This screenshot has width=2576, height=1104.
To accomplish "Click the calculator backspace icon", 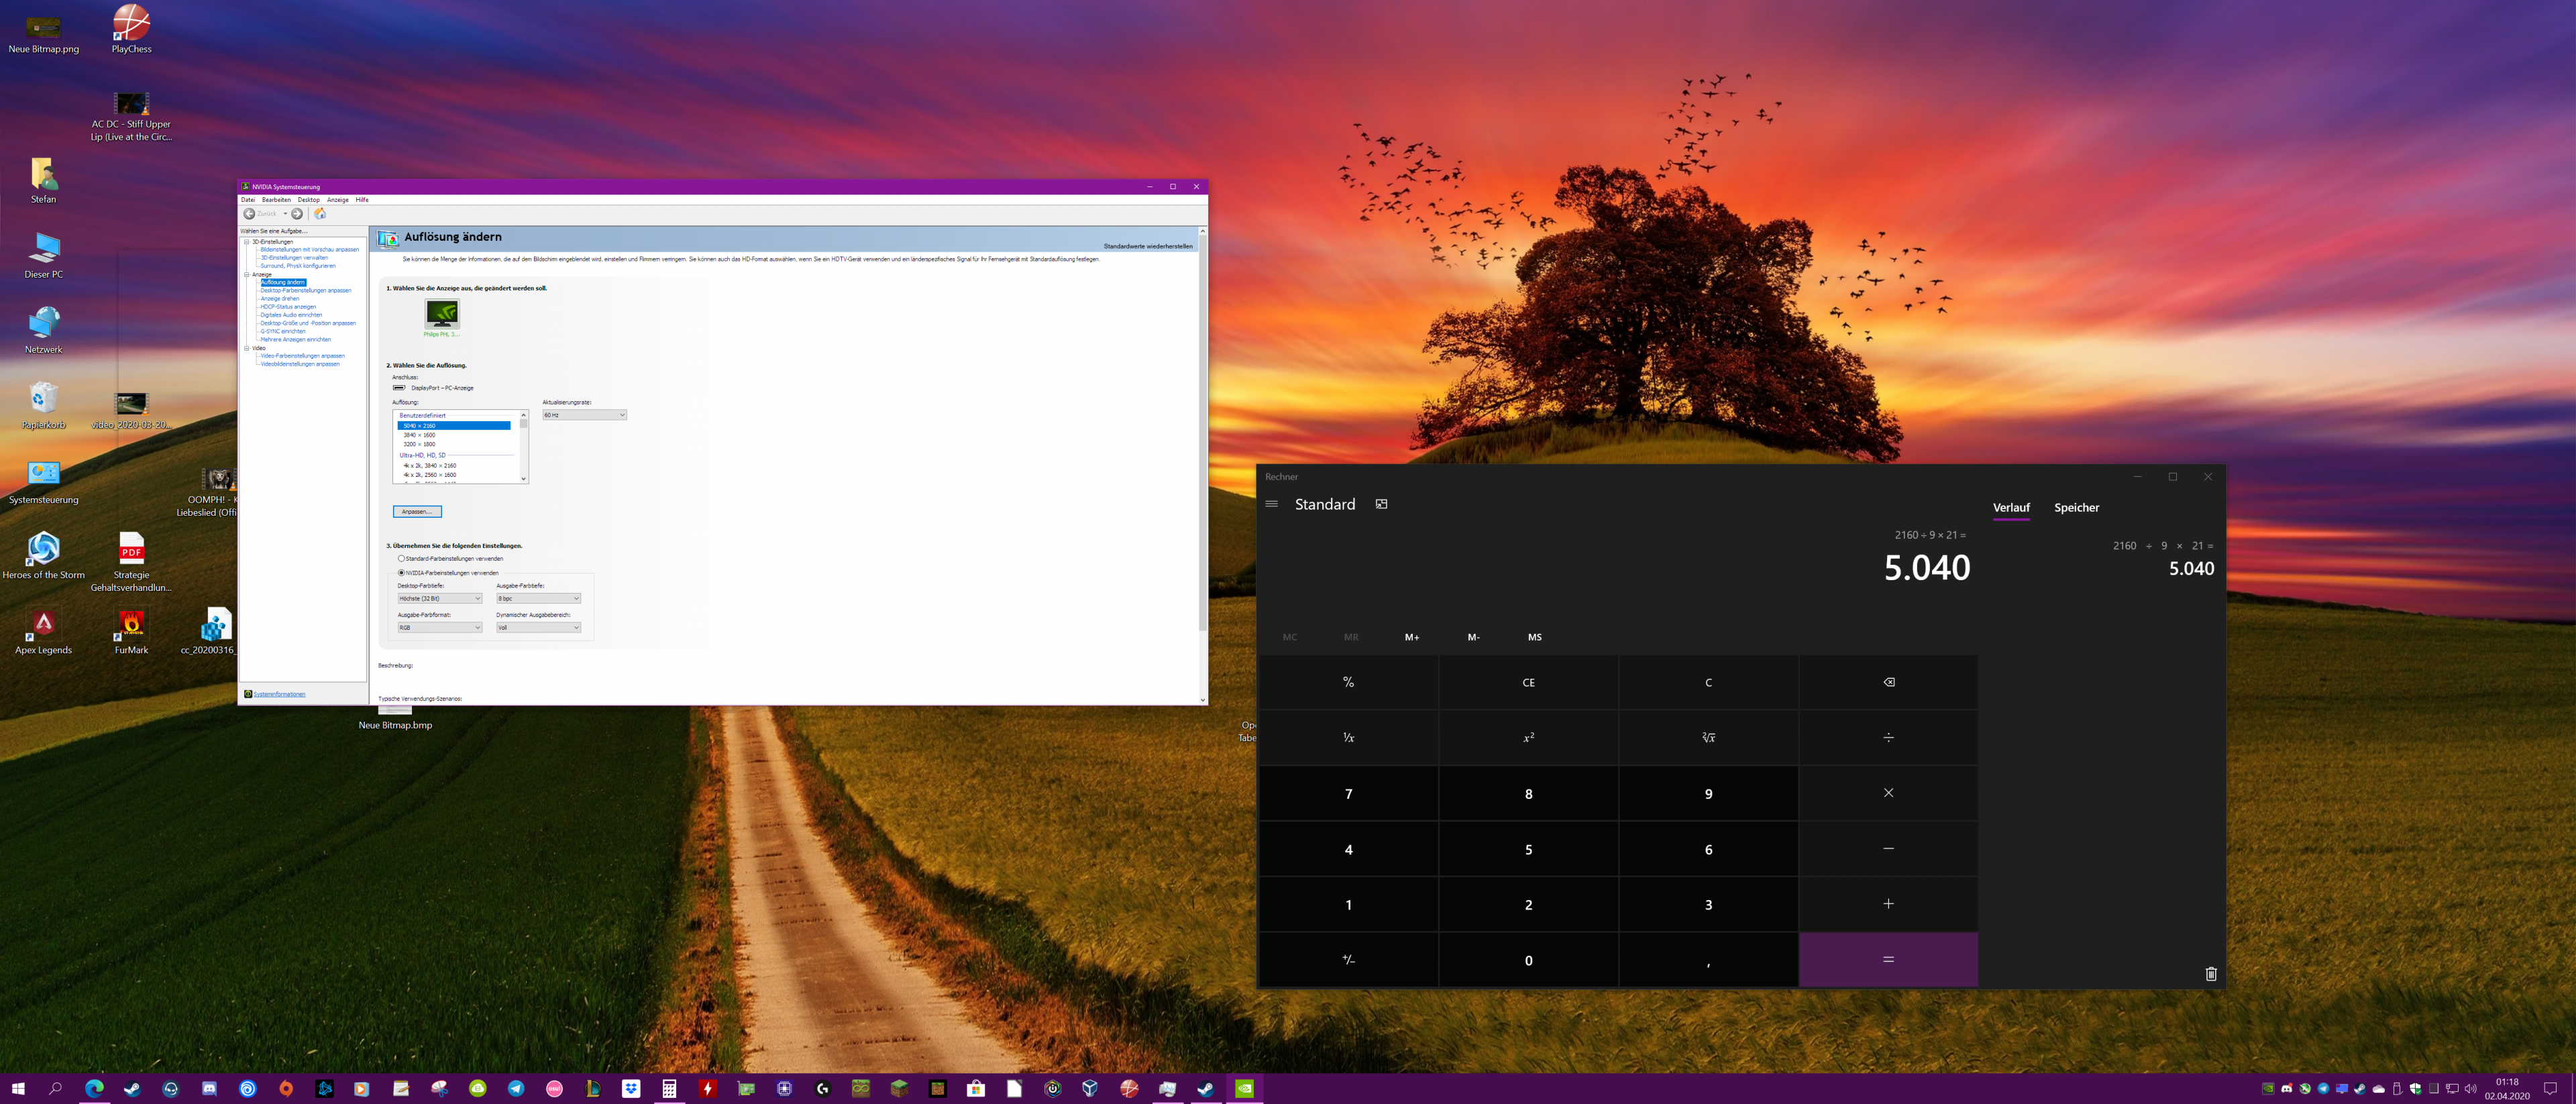I will click(1888, 682).
